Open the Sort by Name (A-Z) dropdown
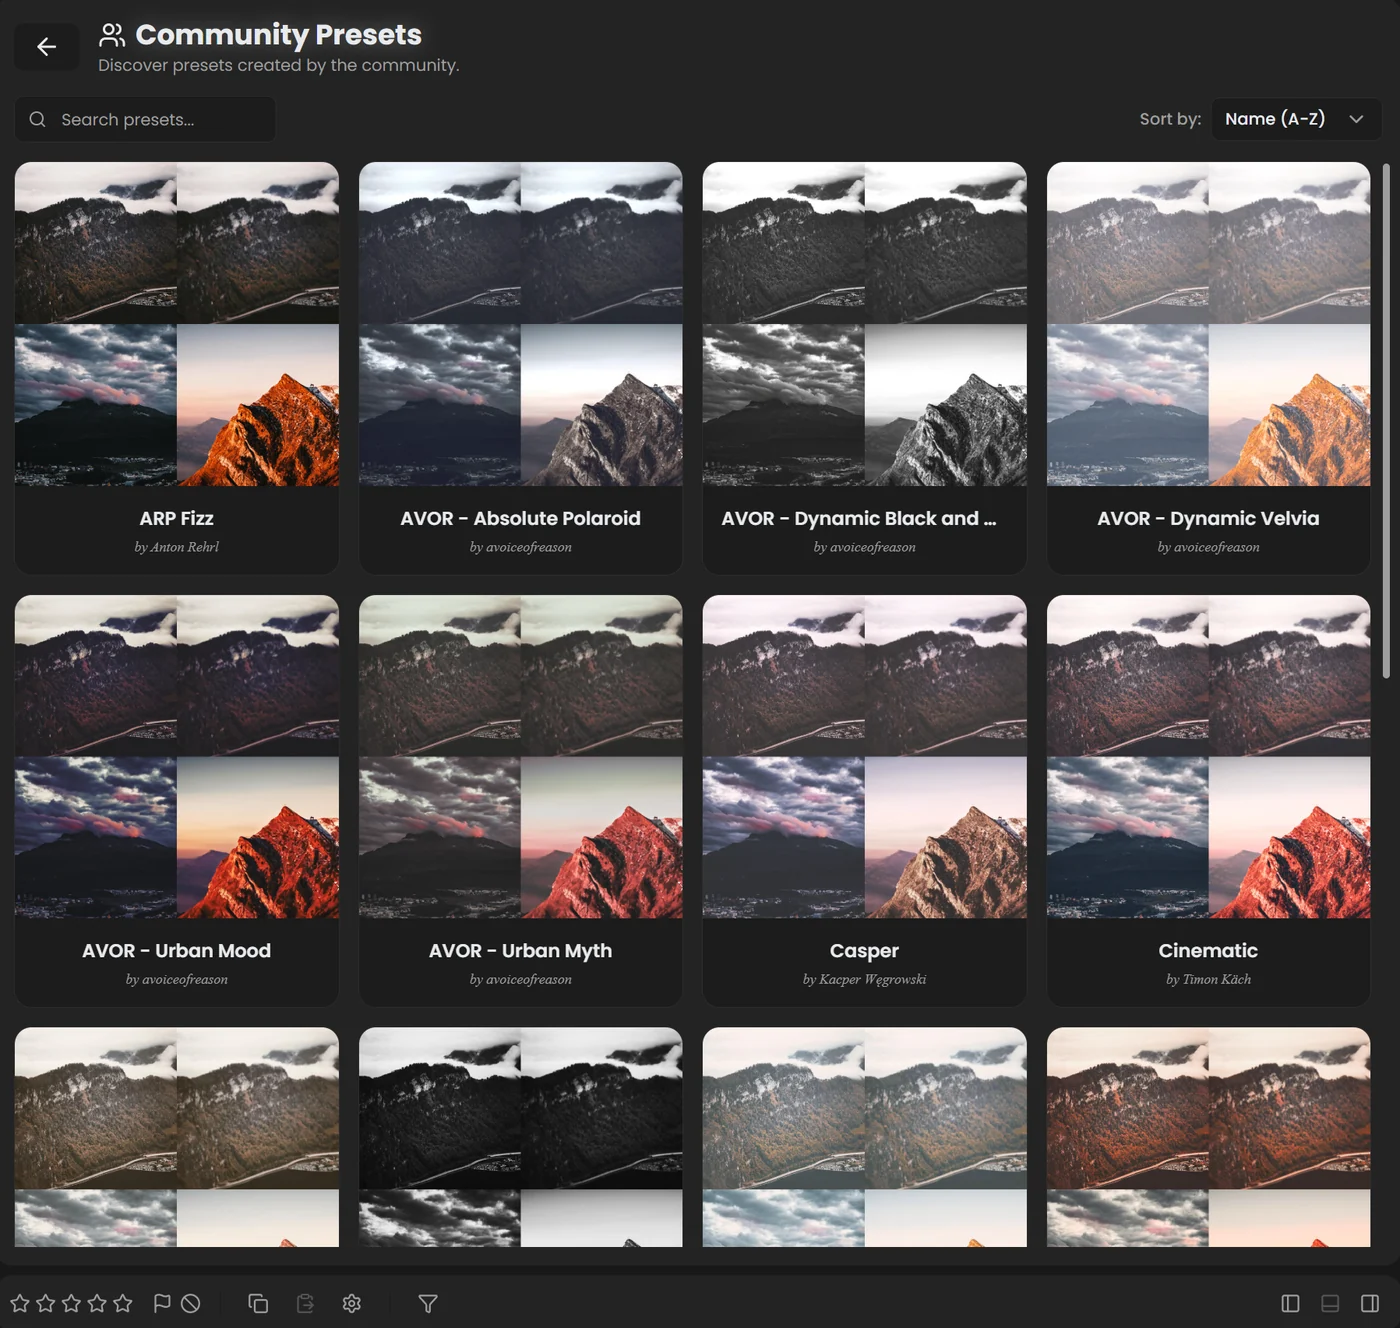 pyautogui.click(x=1296, y=119)
